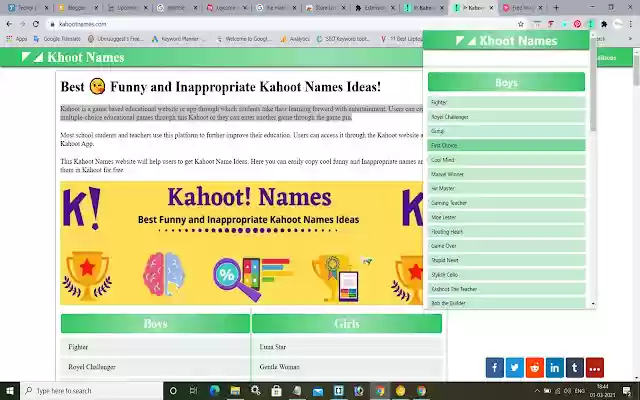This screenshot has height=400, width=640.
Task: Copy Luna Star on webpage table
Action: coord(347,347)
